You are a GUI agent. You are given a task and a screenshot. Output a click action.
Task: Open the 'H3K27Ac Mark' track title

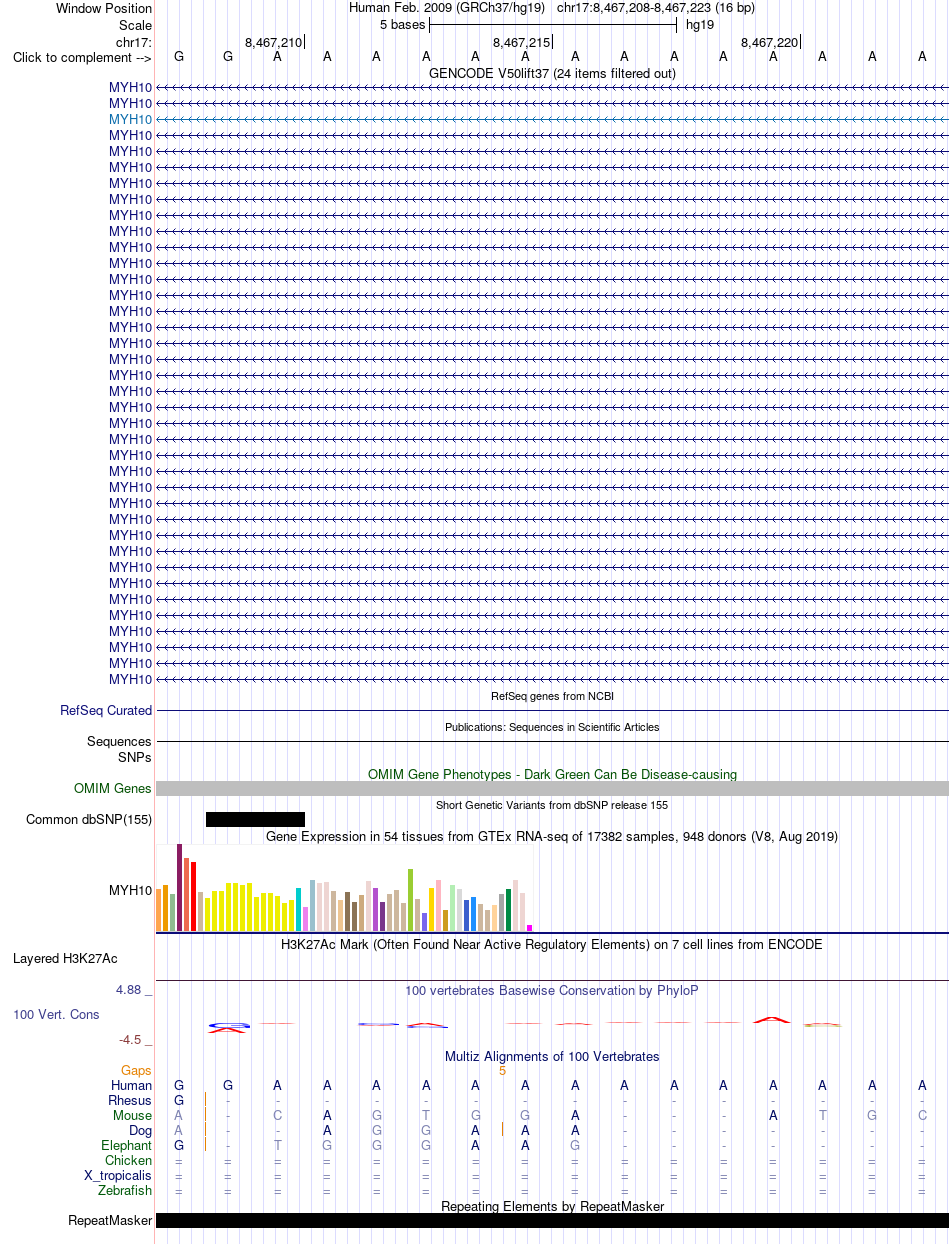[552, 944]
